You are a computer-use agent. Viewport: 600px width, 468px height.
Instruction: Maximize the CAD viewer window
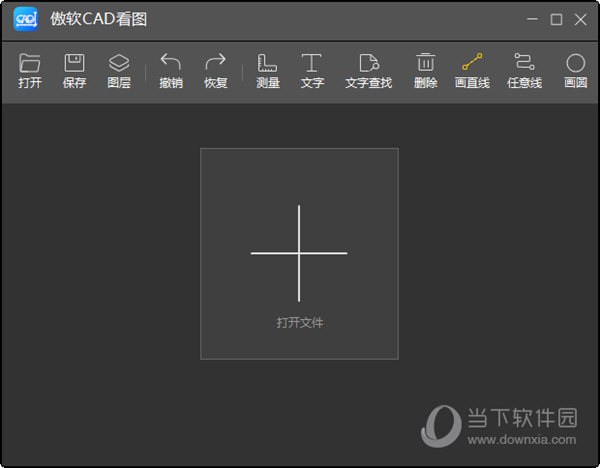click(556, 19)
